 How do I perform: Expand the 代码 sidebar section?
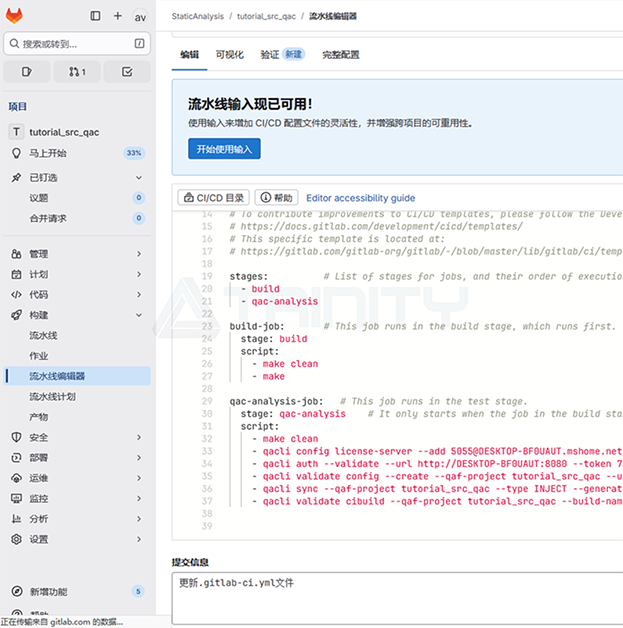(76, 295)
